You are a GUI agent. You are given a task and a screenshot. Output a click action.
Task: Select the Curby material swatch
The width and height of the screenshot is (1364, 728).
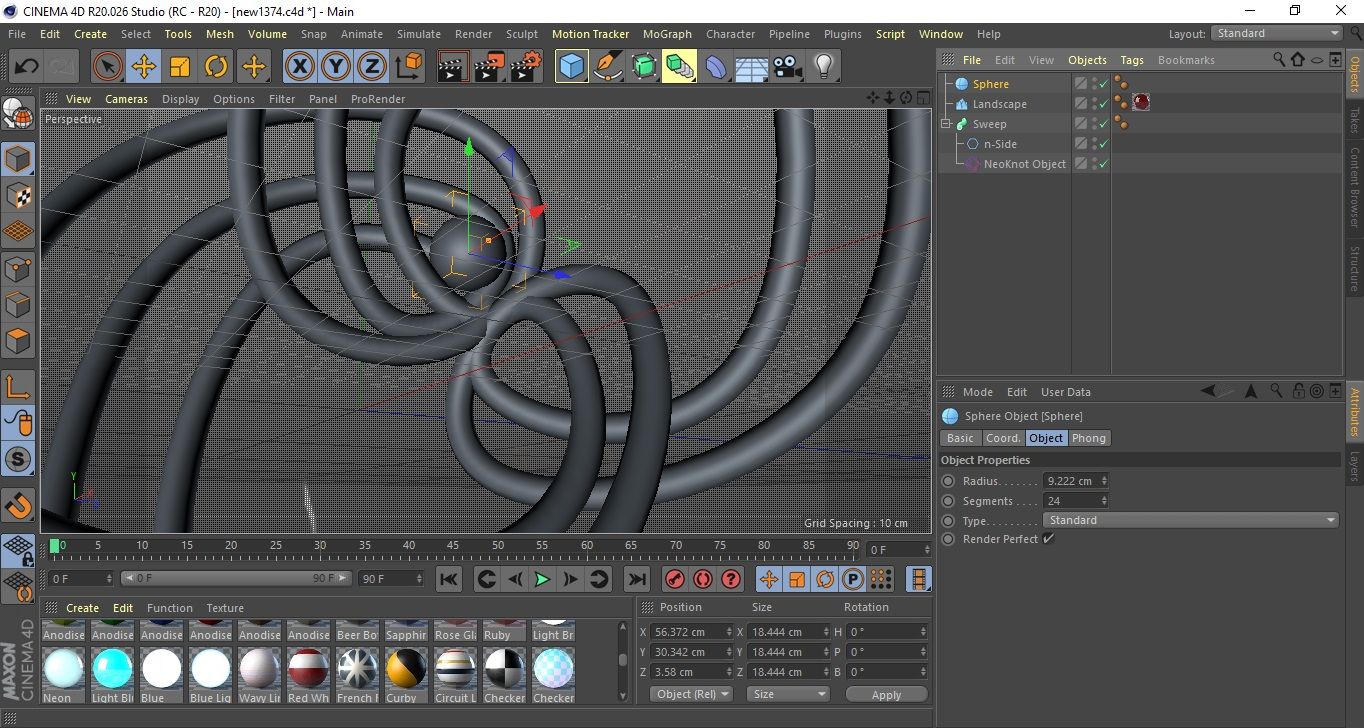(406, 668)
